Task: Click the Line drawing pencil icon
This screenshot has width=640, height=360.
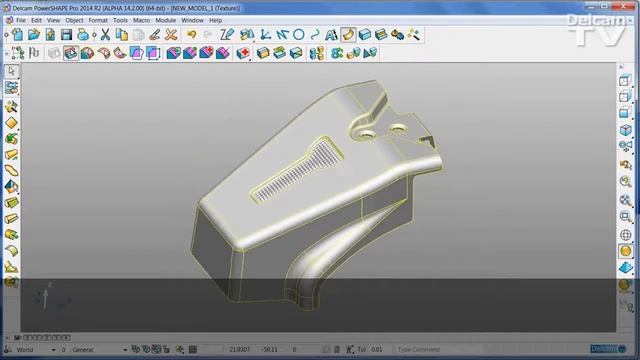Action: tap(227, 35)
